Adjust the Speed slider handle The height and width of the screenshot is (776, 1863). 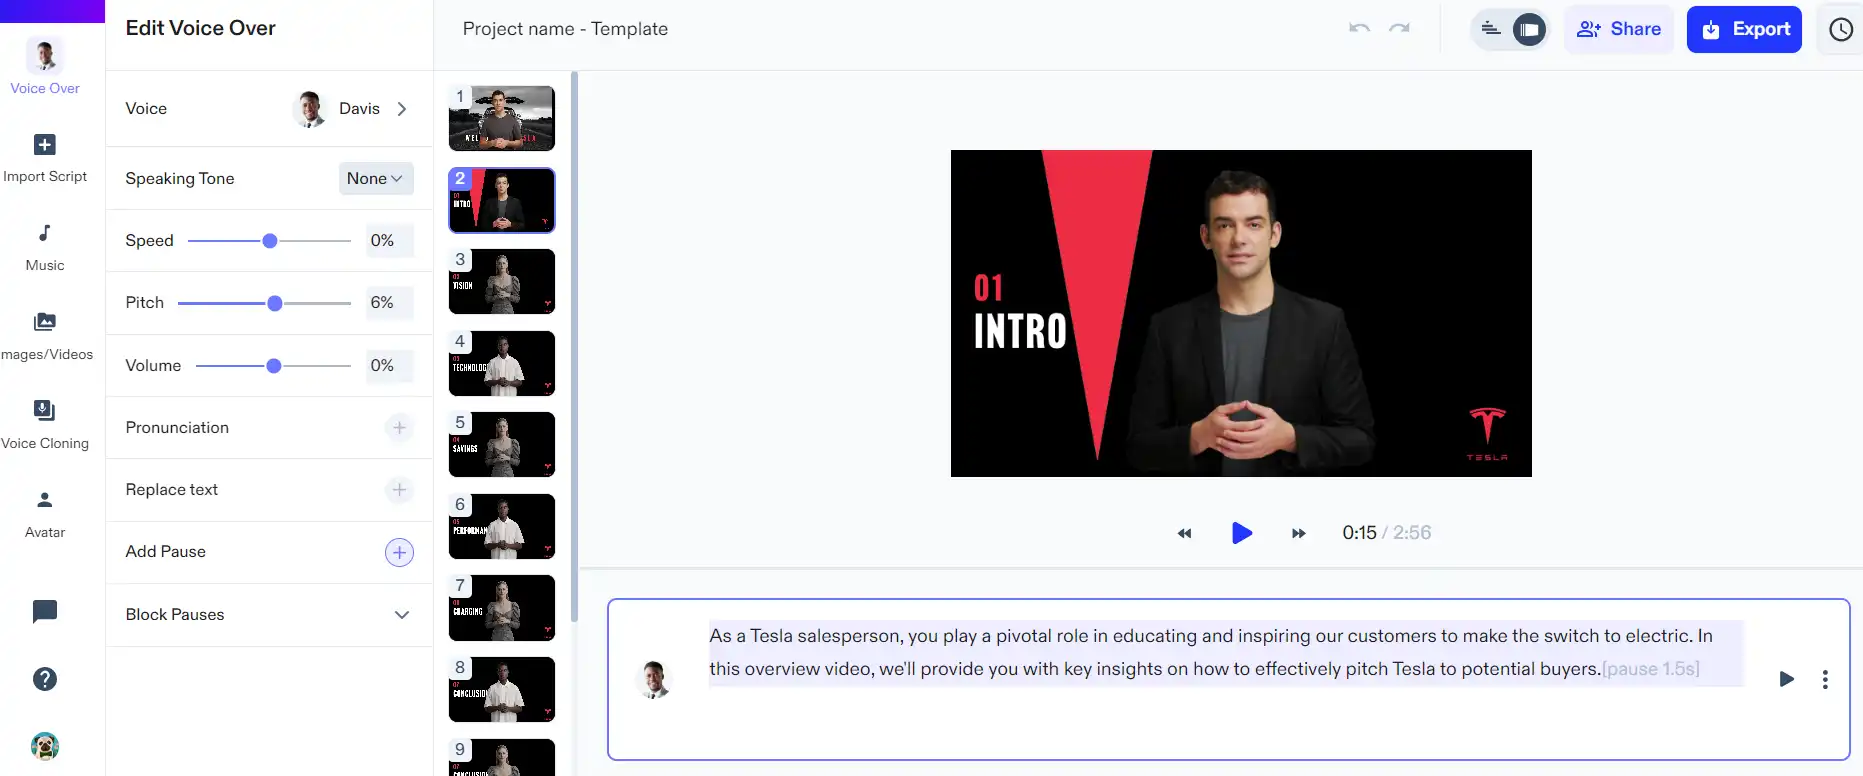pyautogui.click(x=270, y=241)
